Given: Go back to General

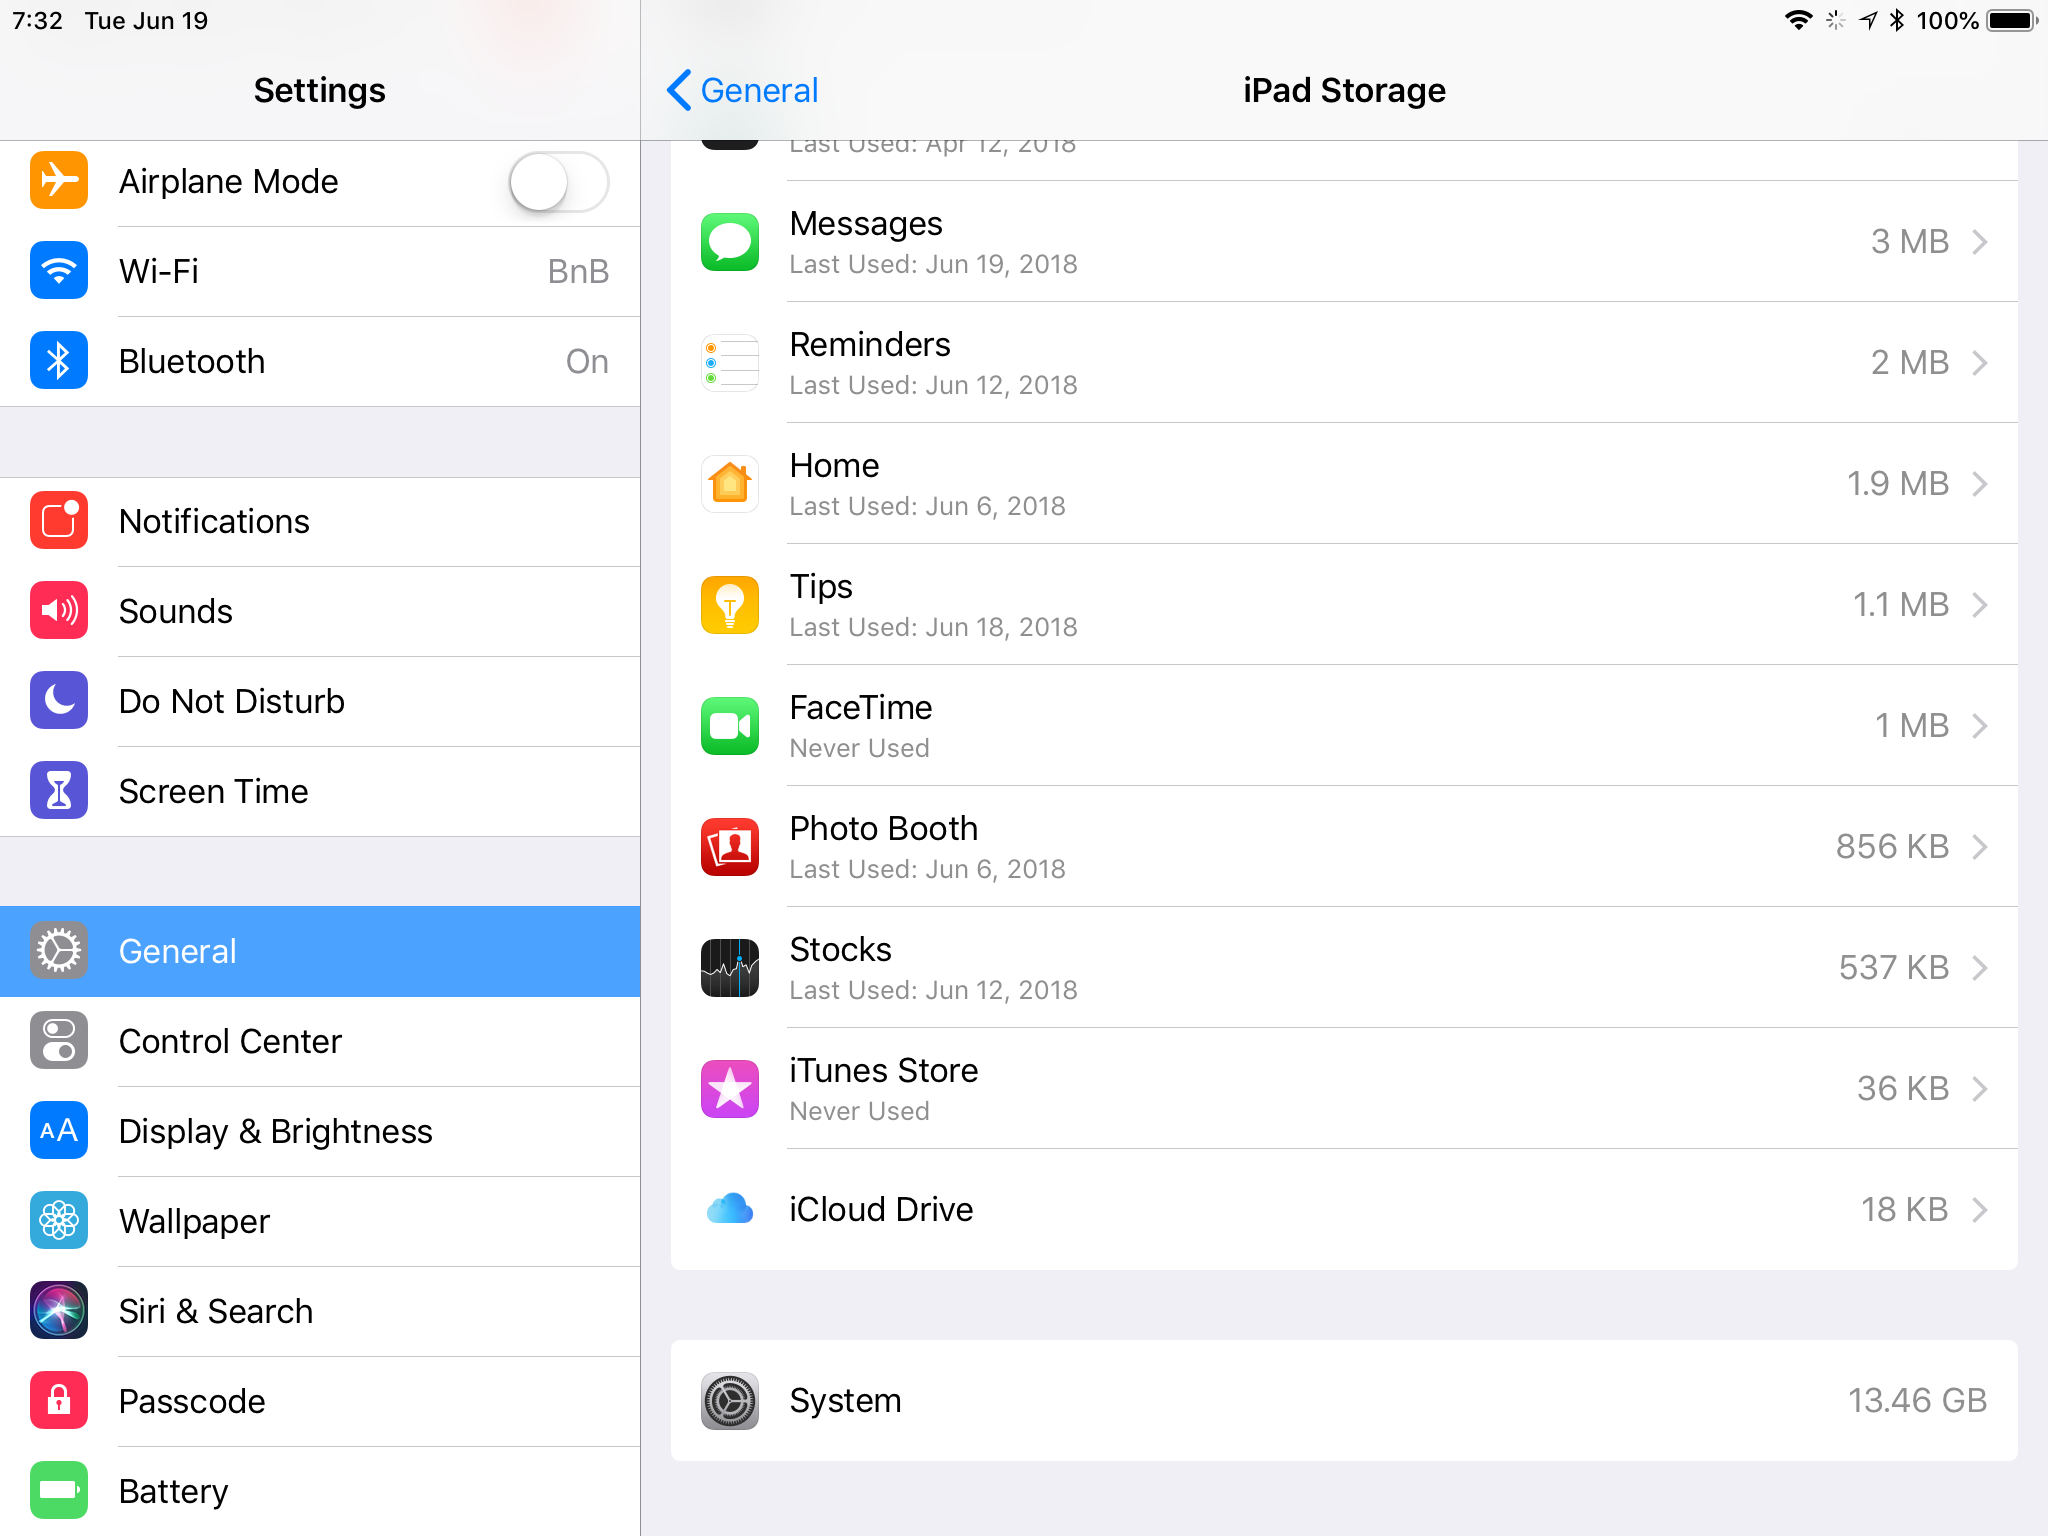Looking at the screenshot, I should pos(743,90).
